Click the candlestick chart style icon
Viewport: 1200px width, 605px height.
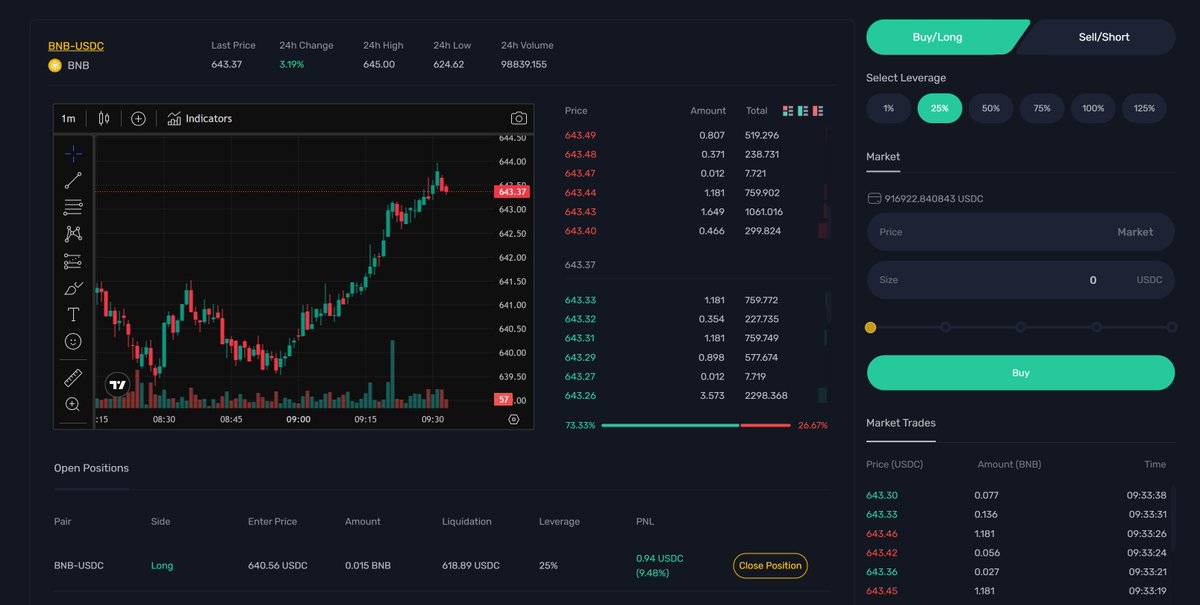tap(103, 117)
